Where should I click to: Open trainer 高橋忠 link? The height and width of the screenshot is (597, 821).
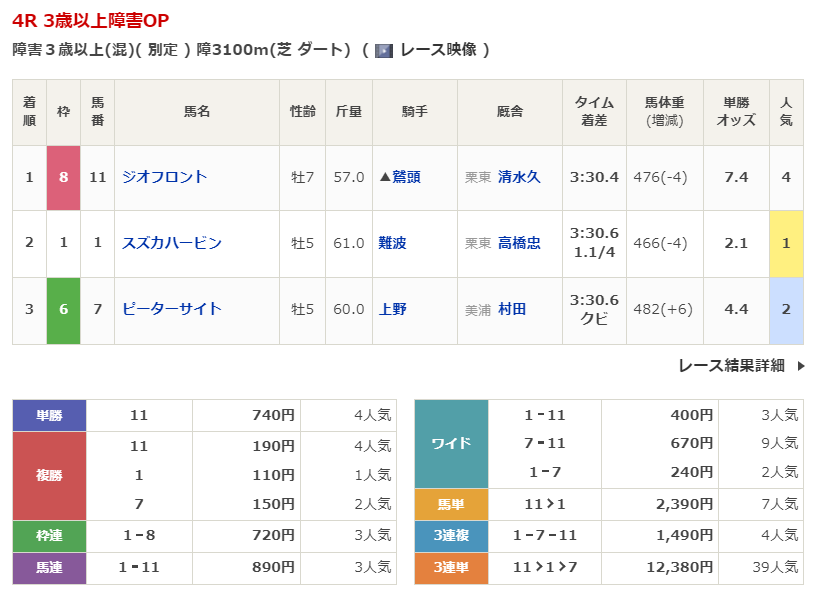click(518, 243)
